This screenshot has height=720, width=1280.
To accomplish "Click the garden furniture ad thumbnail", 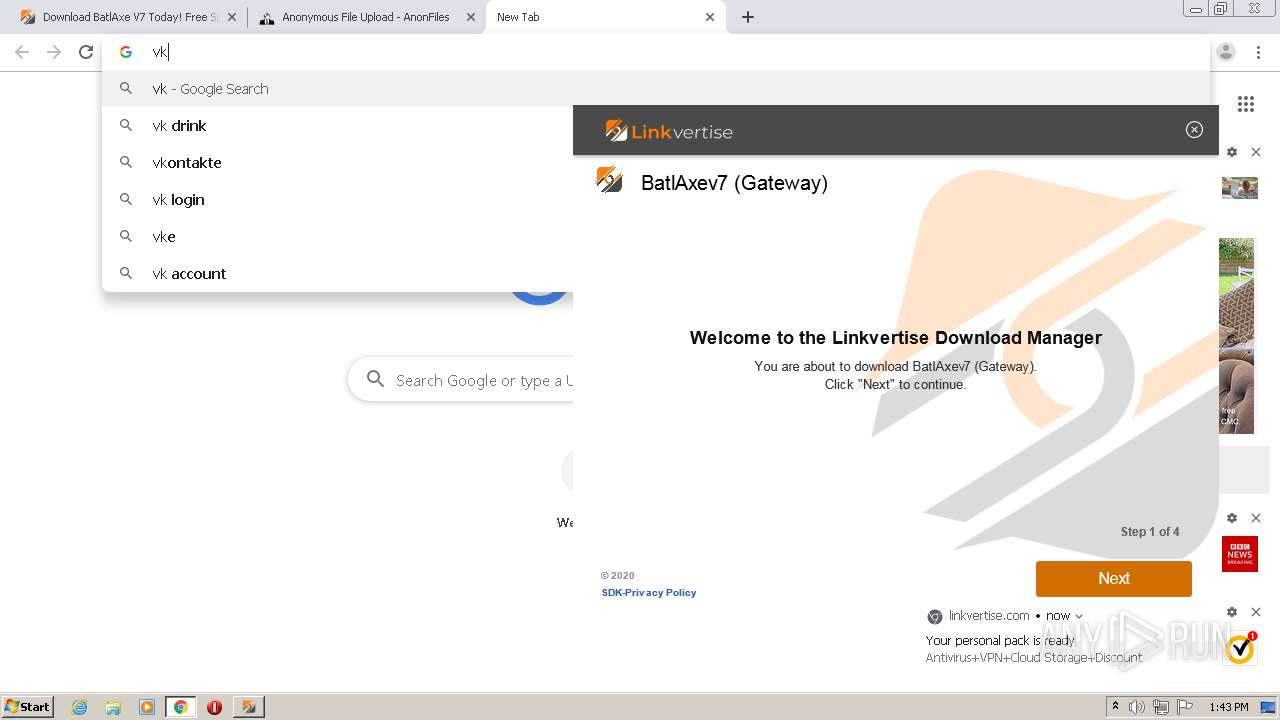I will (x=1237, y=335).
